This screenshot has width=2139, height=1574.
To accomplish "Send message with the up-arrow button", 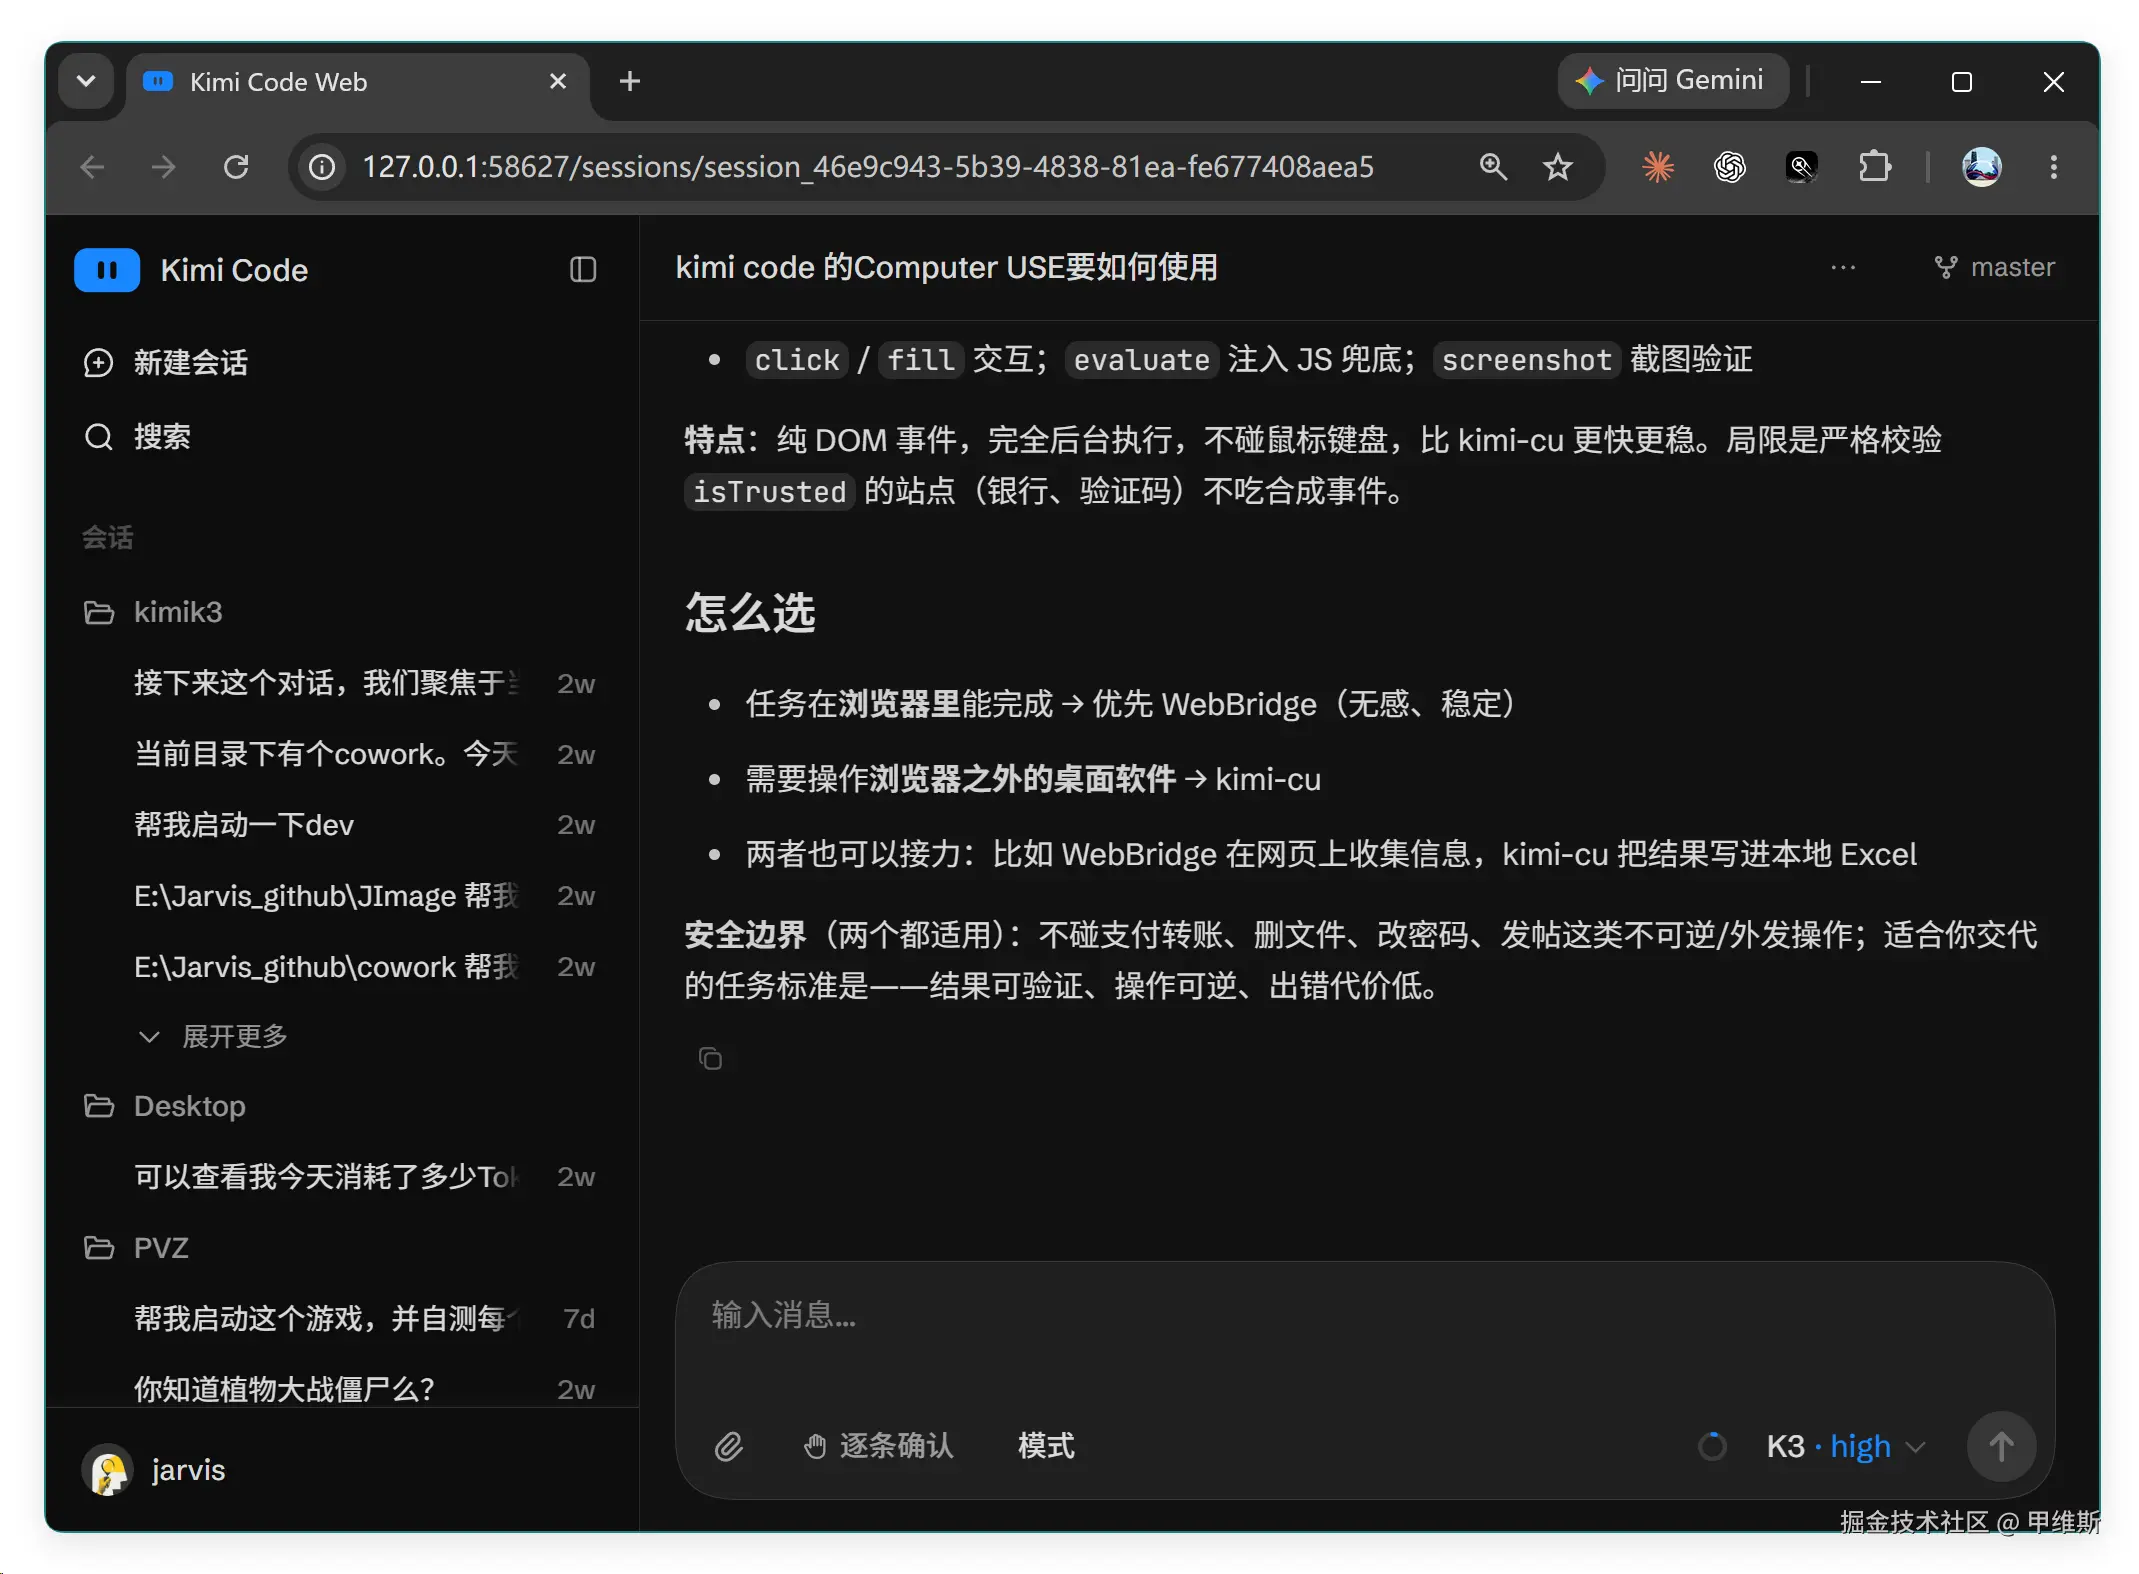I will pyautogui.click(x=2001, y=1446).
